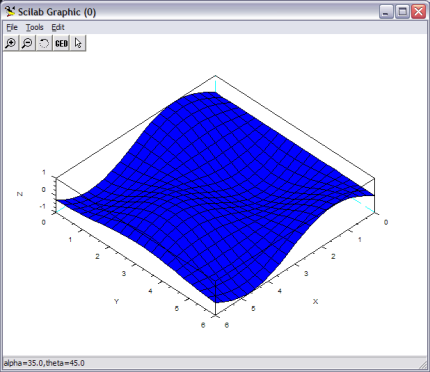Open the Tools menu

(x=35, y=27)
